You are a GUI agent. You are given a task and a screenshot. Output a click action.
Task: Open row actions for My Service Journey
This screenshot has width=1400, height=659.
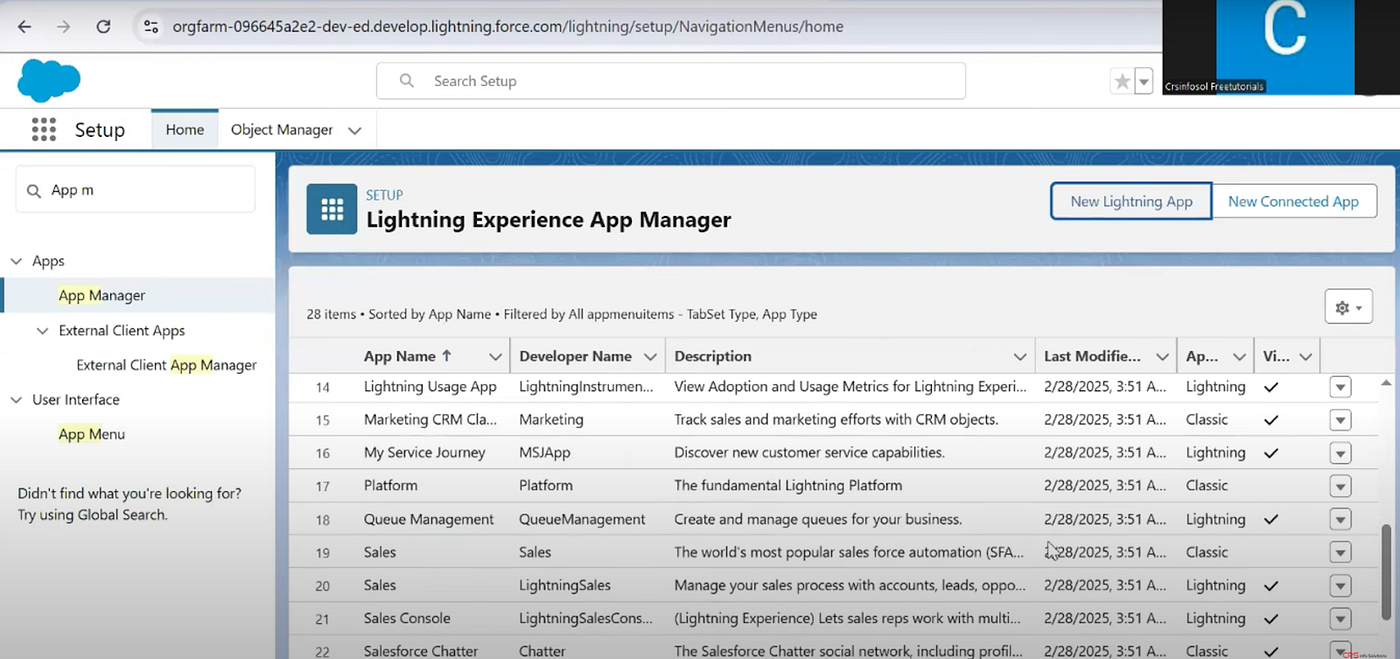point(1340,453)
